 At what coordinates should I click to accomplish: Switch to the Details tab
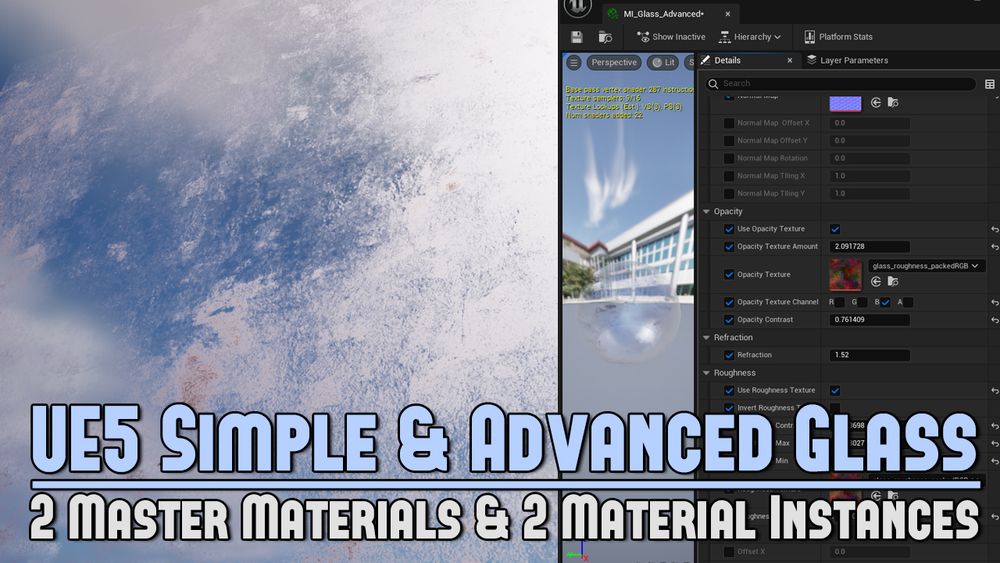point(727,60)
